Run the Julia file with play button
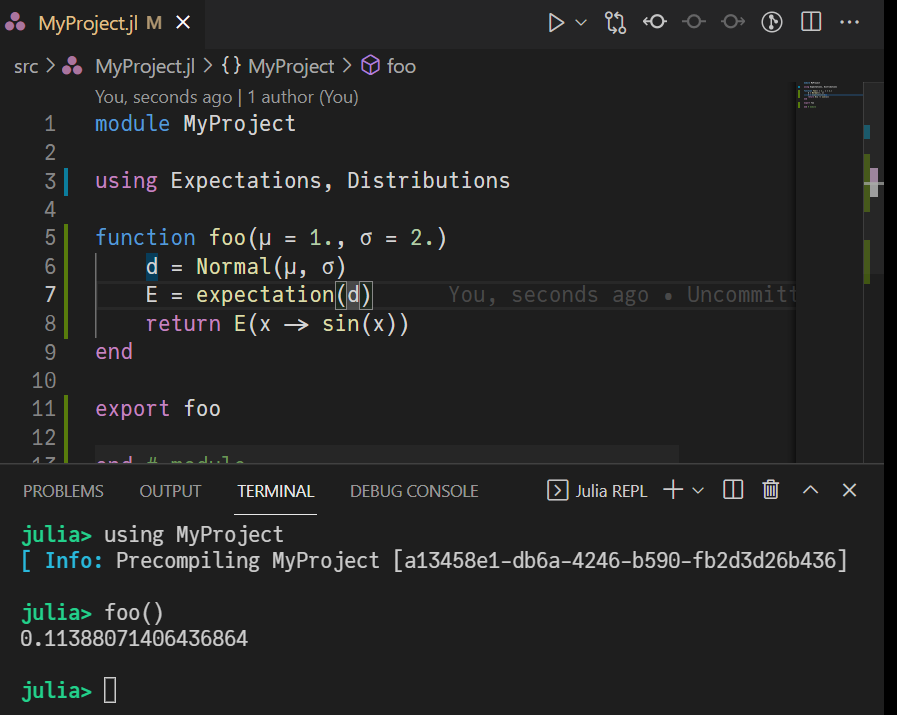Viewport: 897px width, 715px height. click(x=557, y=22)
